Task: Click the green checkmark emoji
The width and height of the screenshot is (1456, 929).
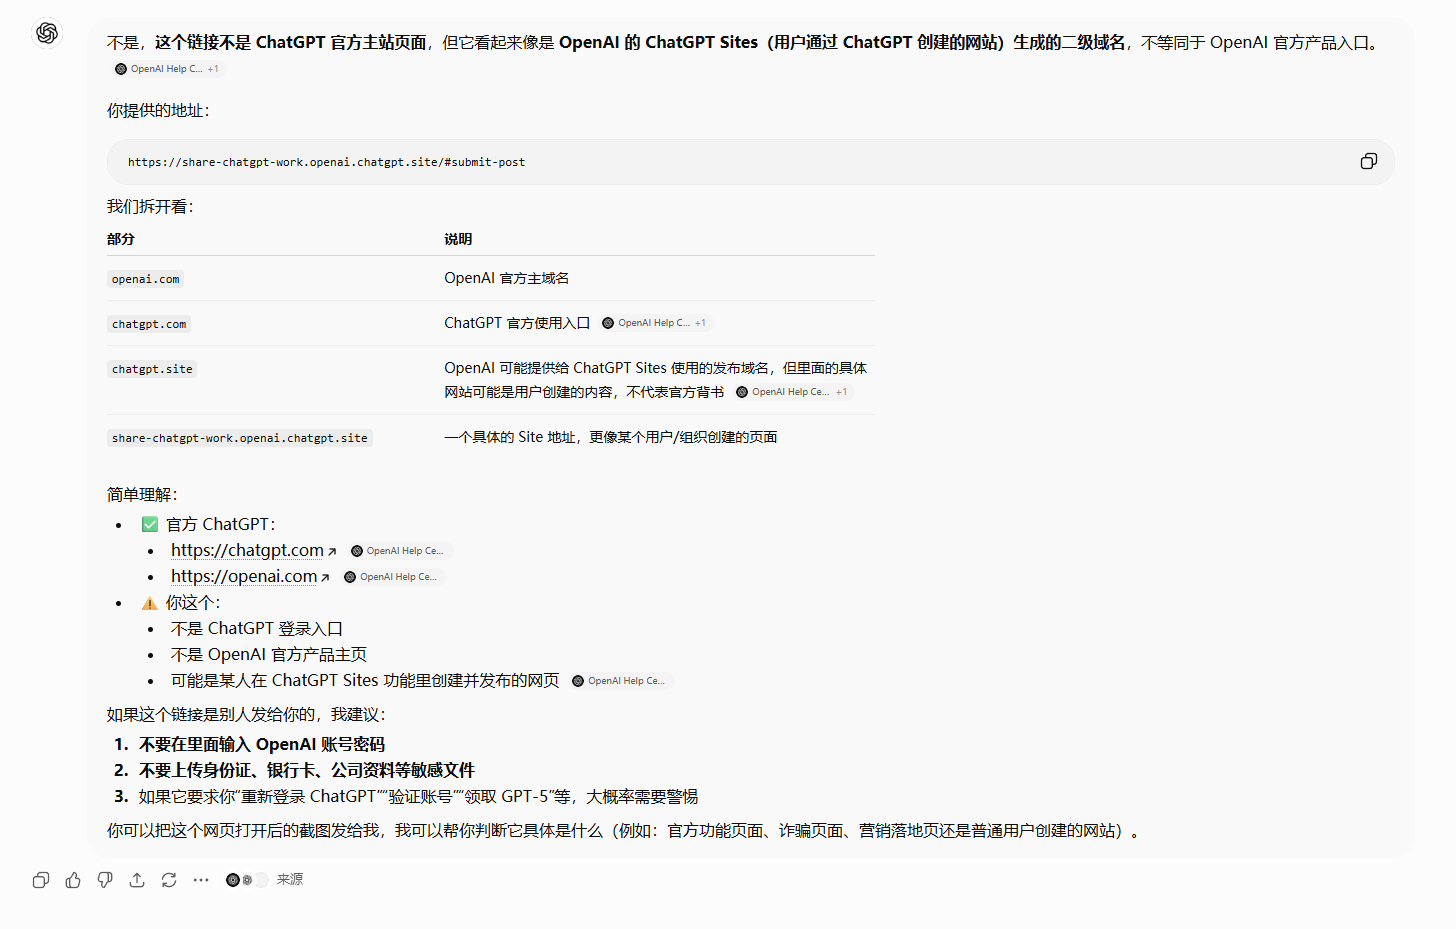Action: click(x=150, y=524)
